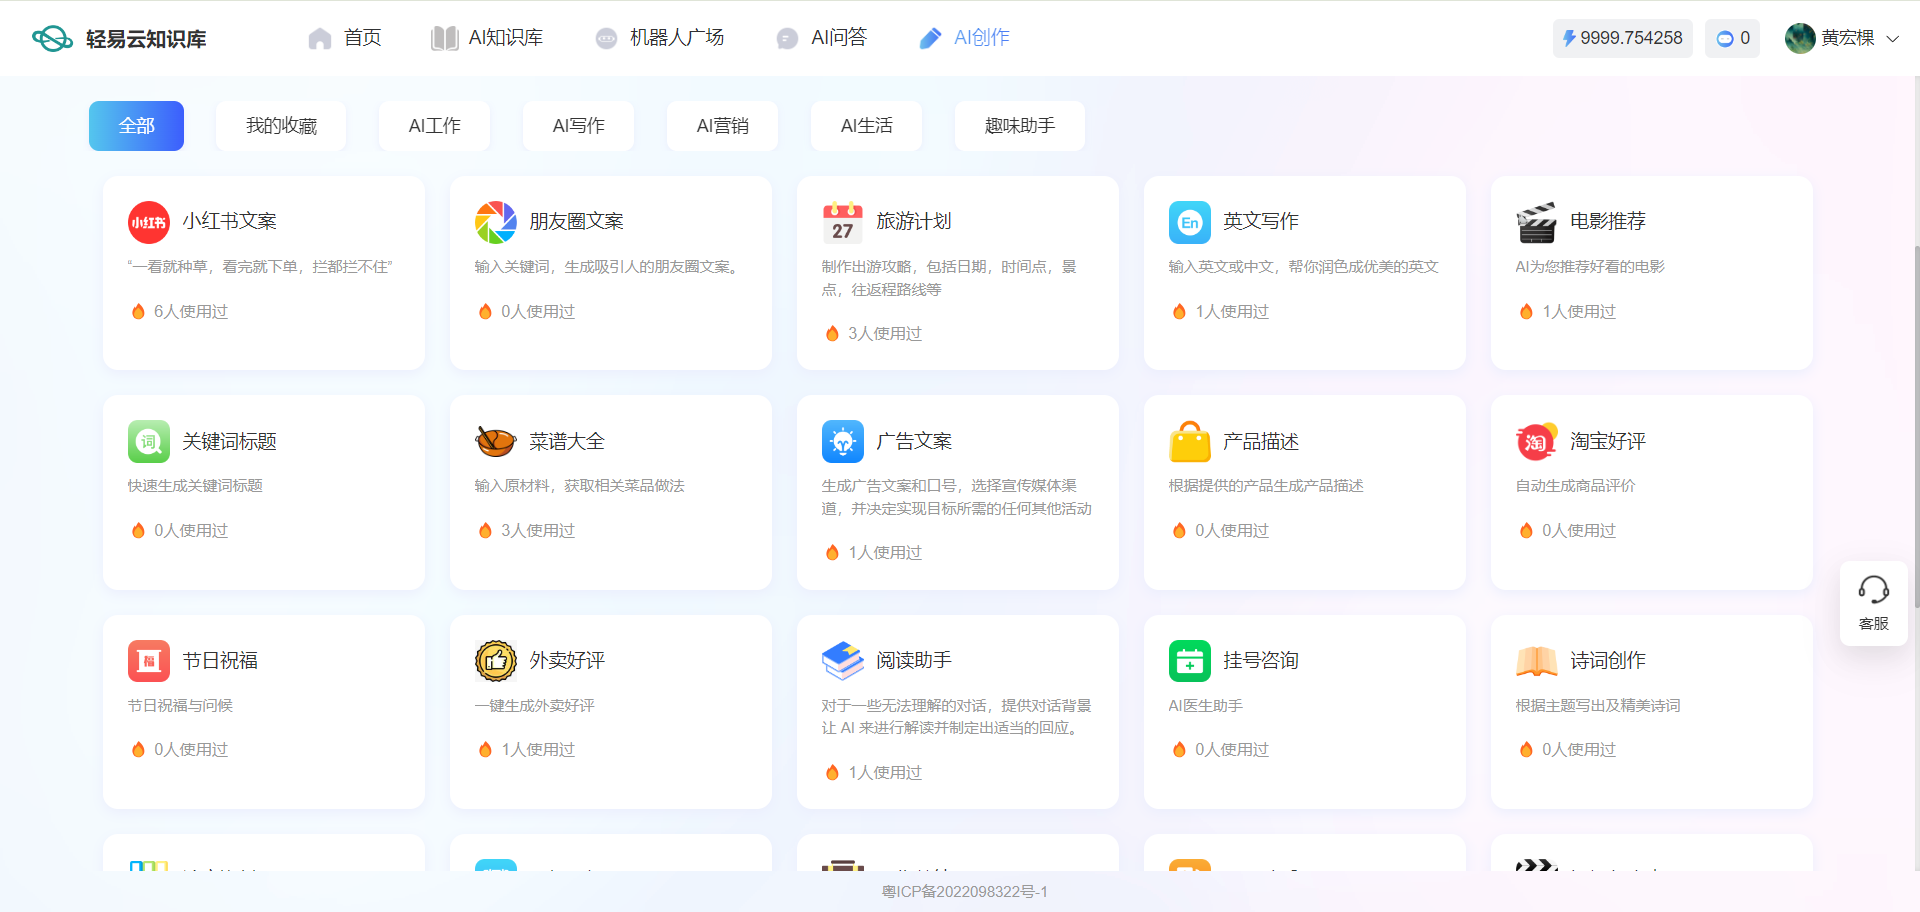Click the 挂号咨询 green calendar icon
The image size is (1920, 912).
click(x=1190, y=660)
